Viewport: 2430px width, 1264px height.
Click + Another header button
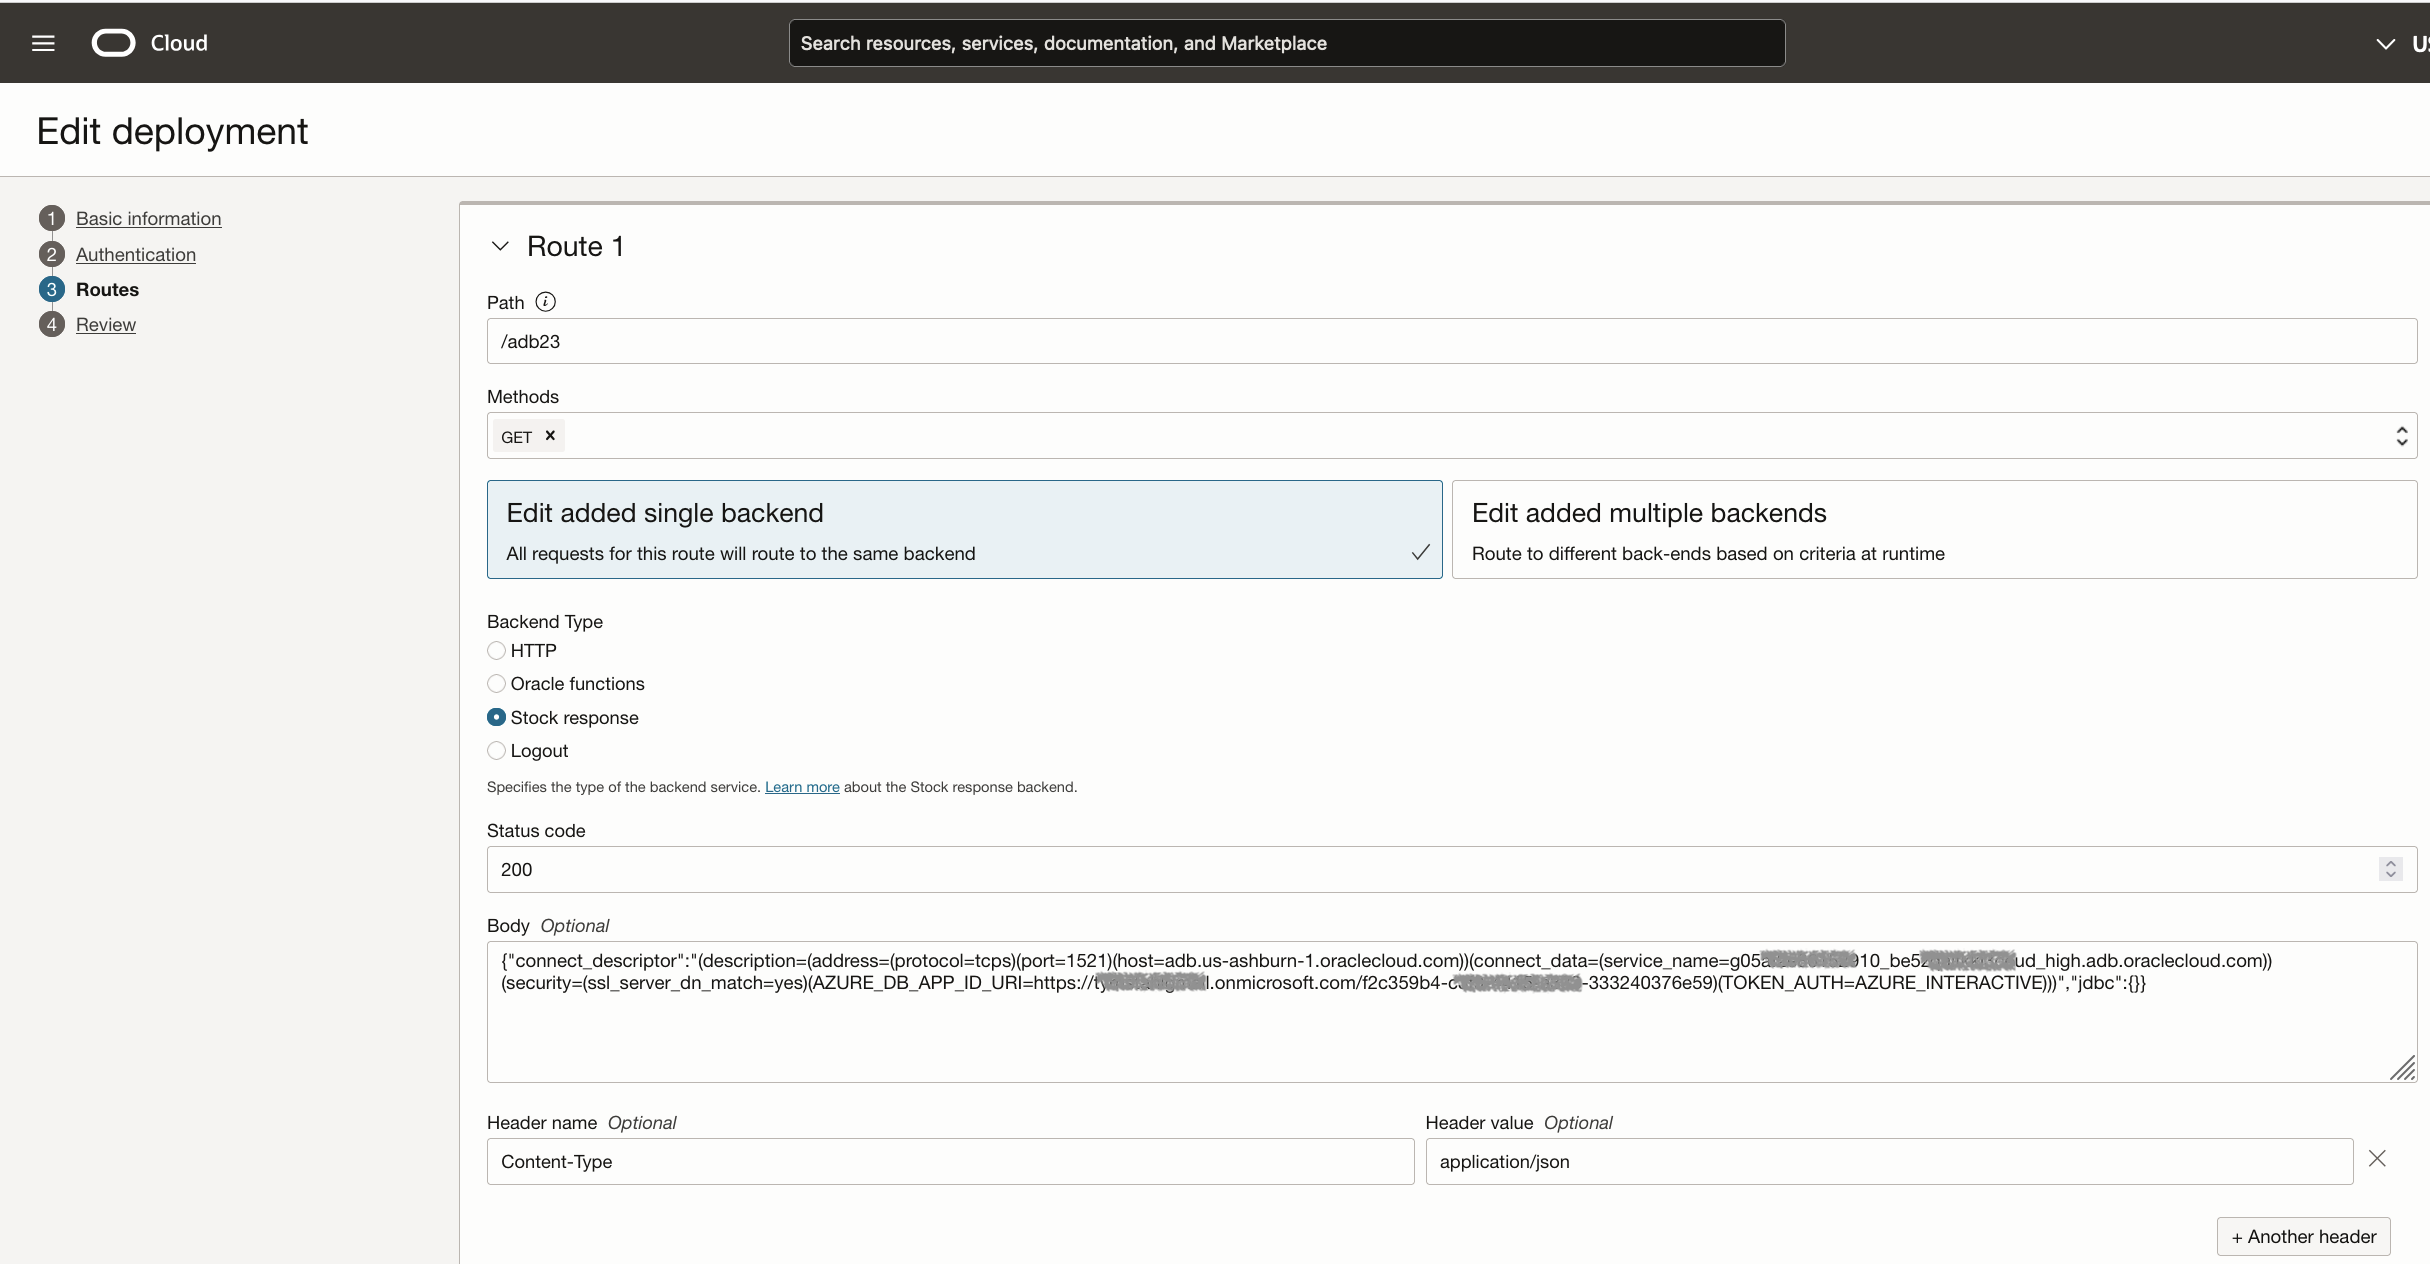[2303, 1237]
